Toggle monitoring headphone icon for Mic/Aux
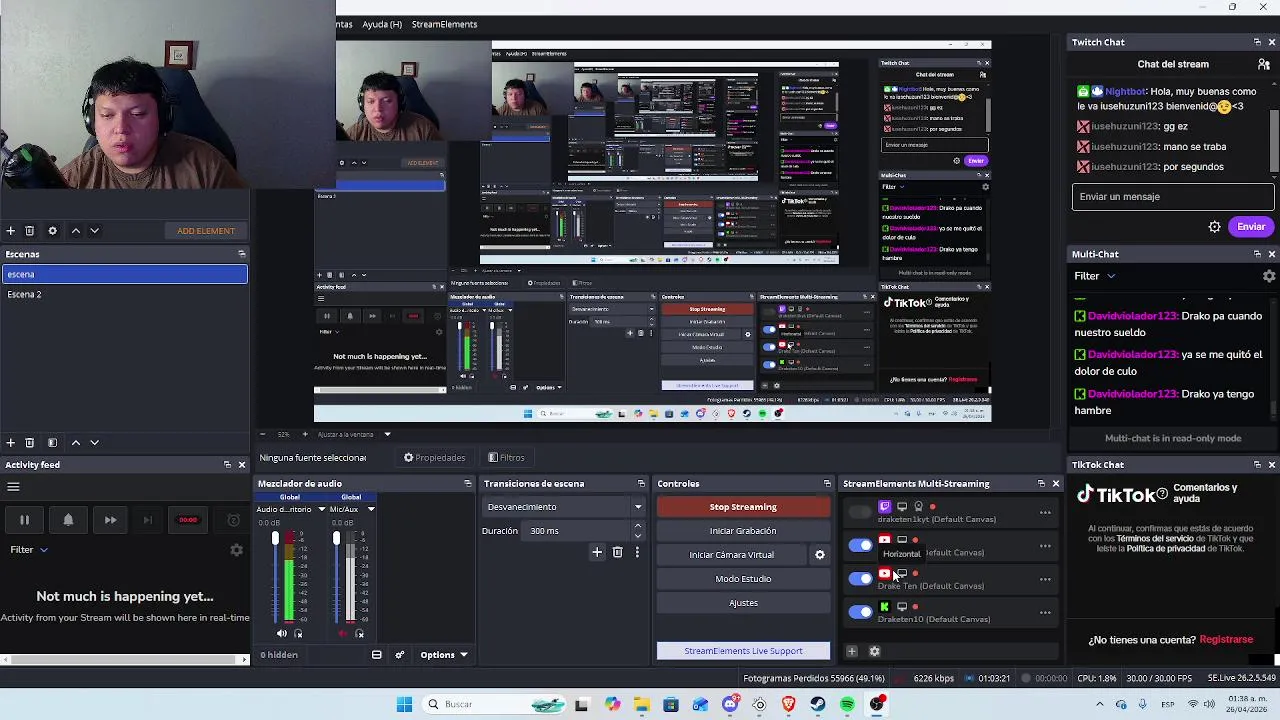 tap(360, 633)
